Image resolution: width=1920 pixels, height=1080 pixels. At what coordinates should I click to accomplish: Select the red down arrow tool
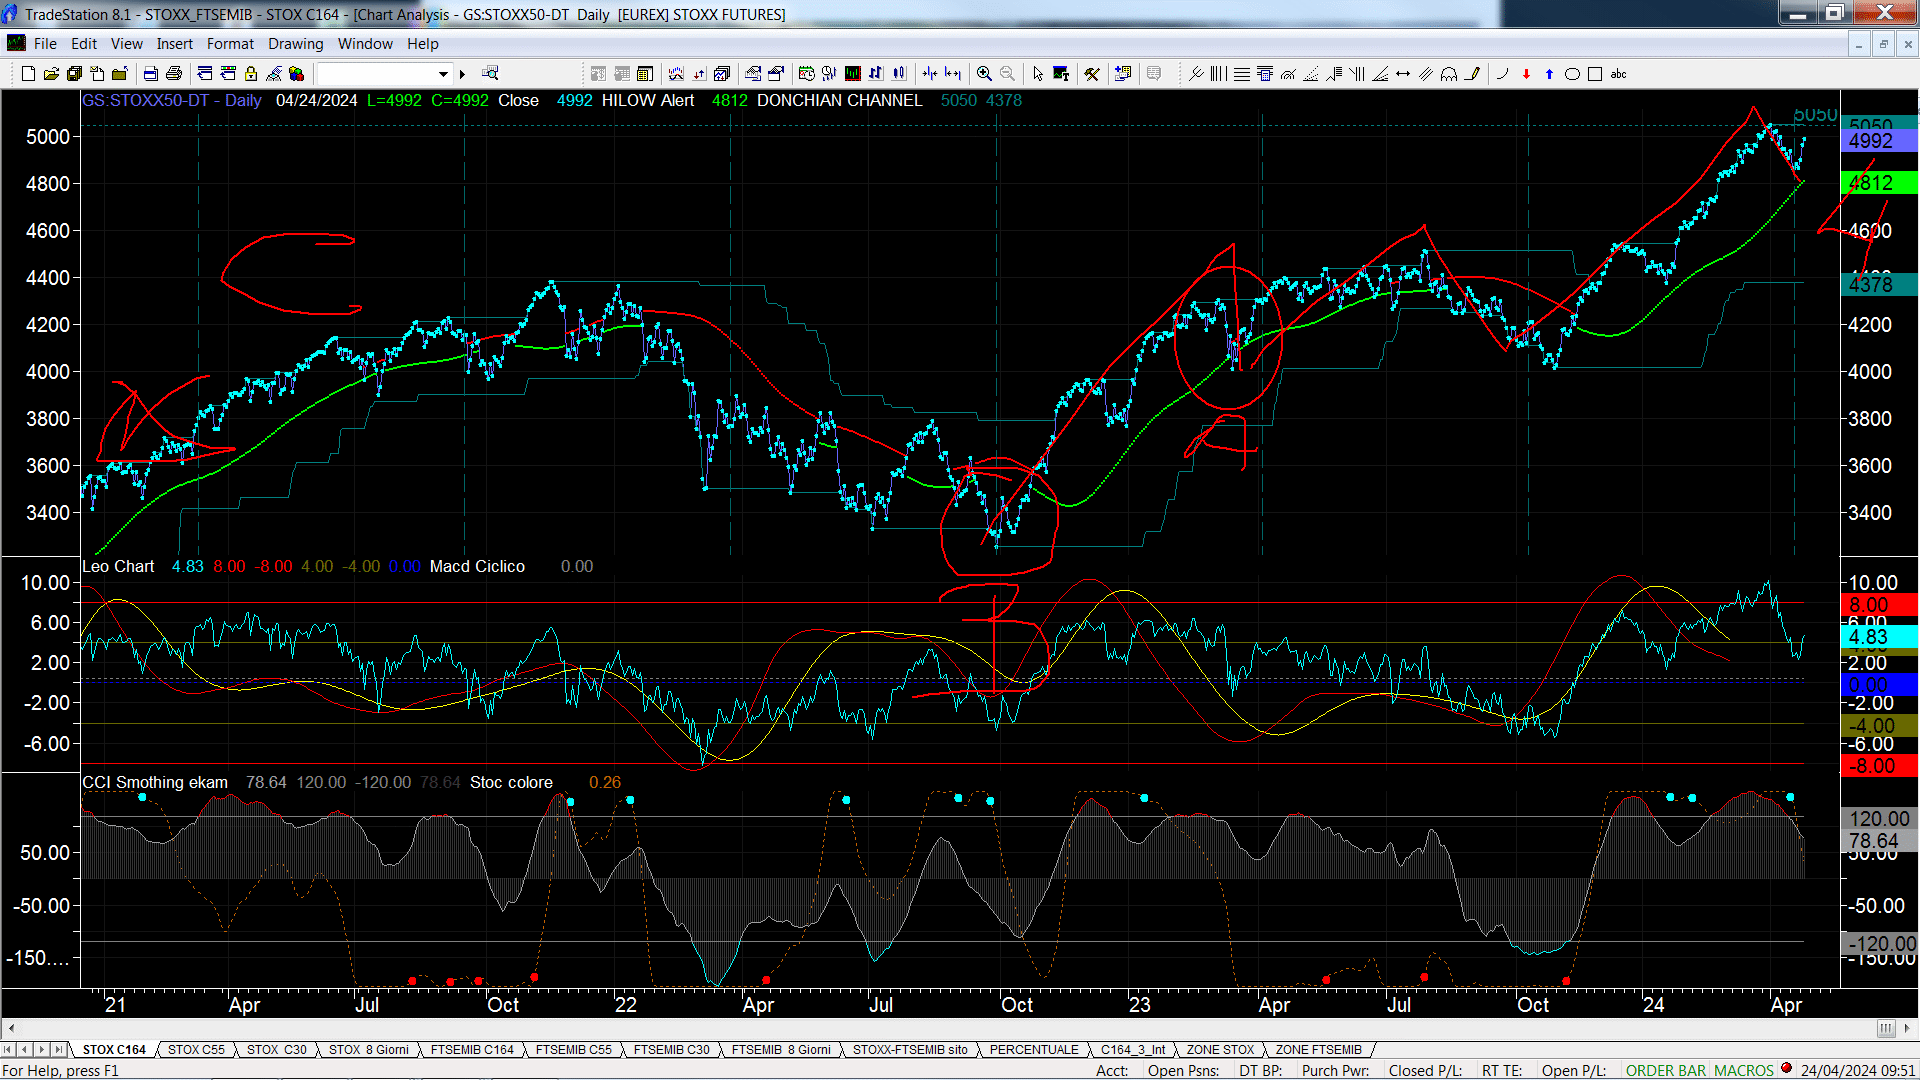point(1526,73)
